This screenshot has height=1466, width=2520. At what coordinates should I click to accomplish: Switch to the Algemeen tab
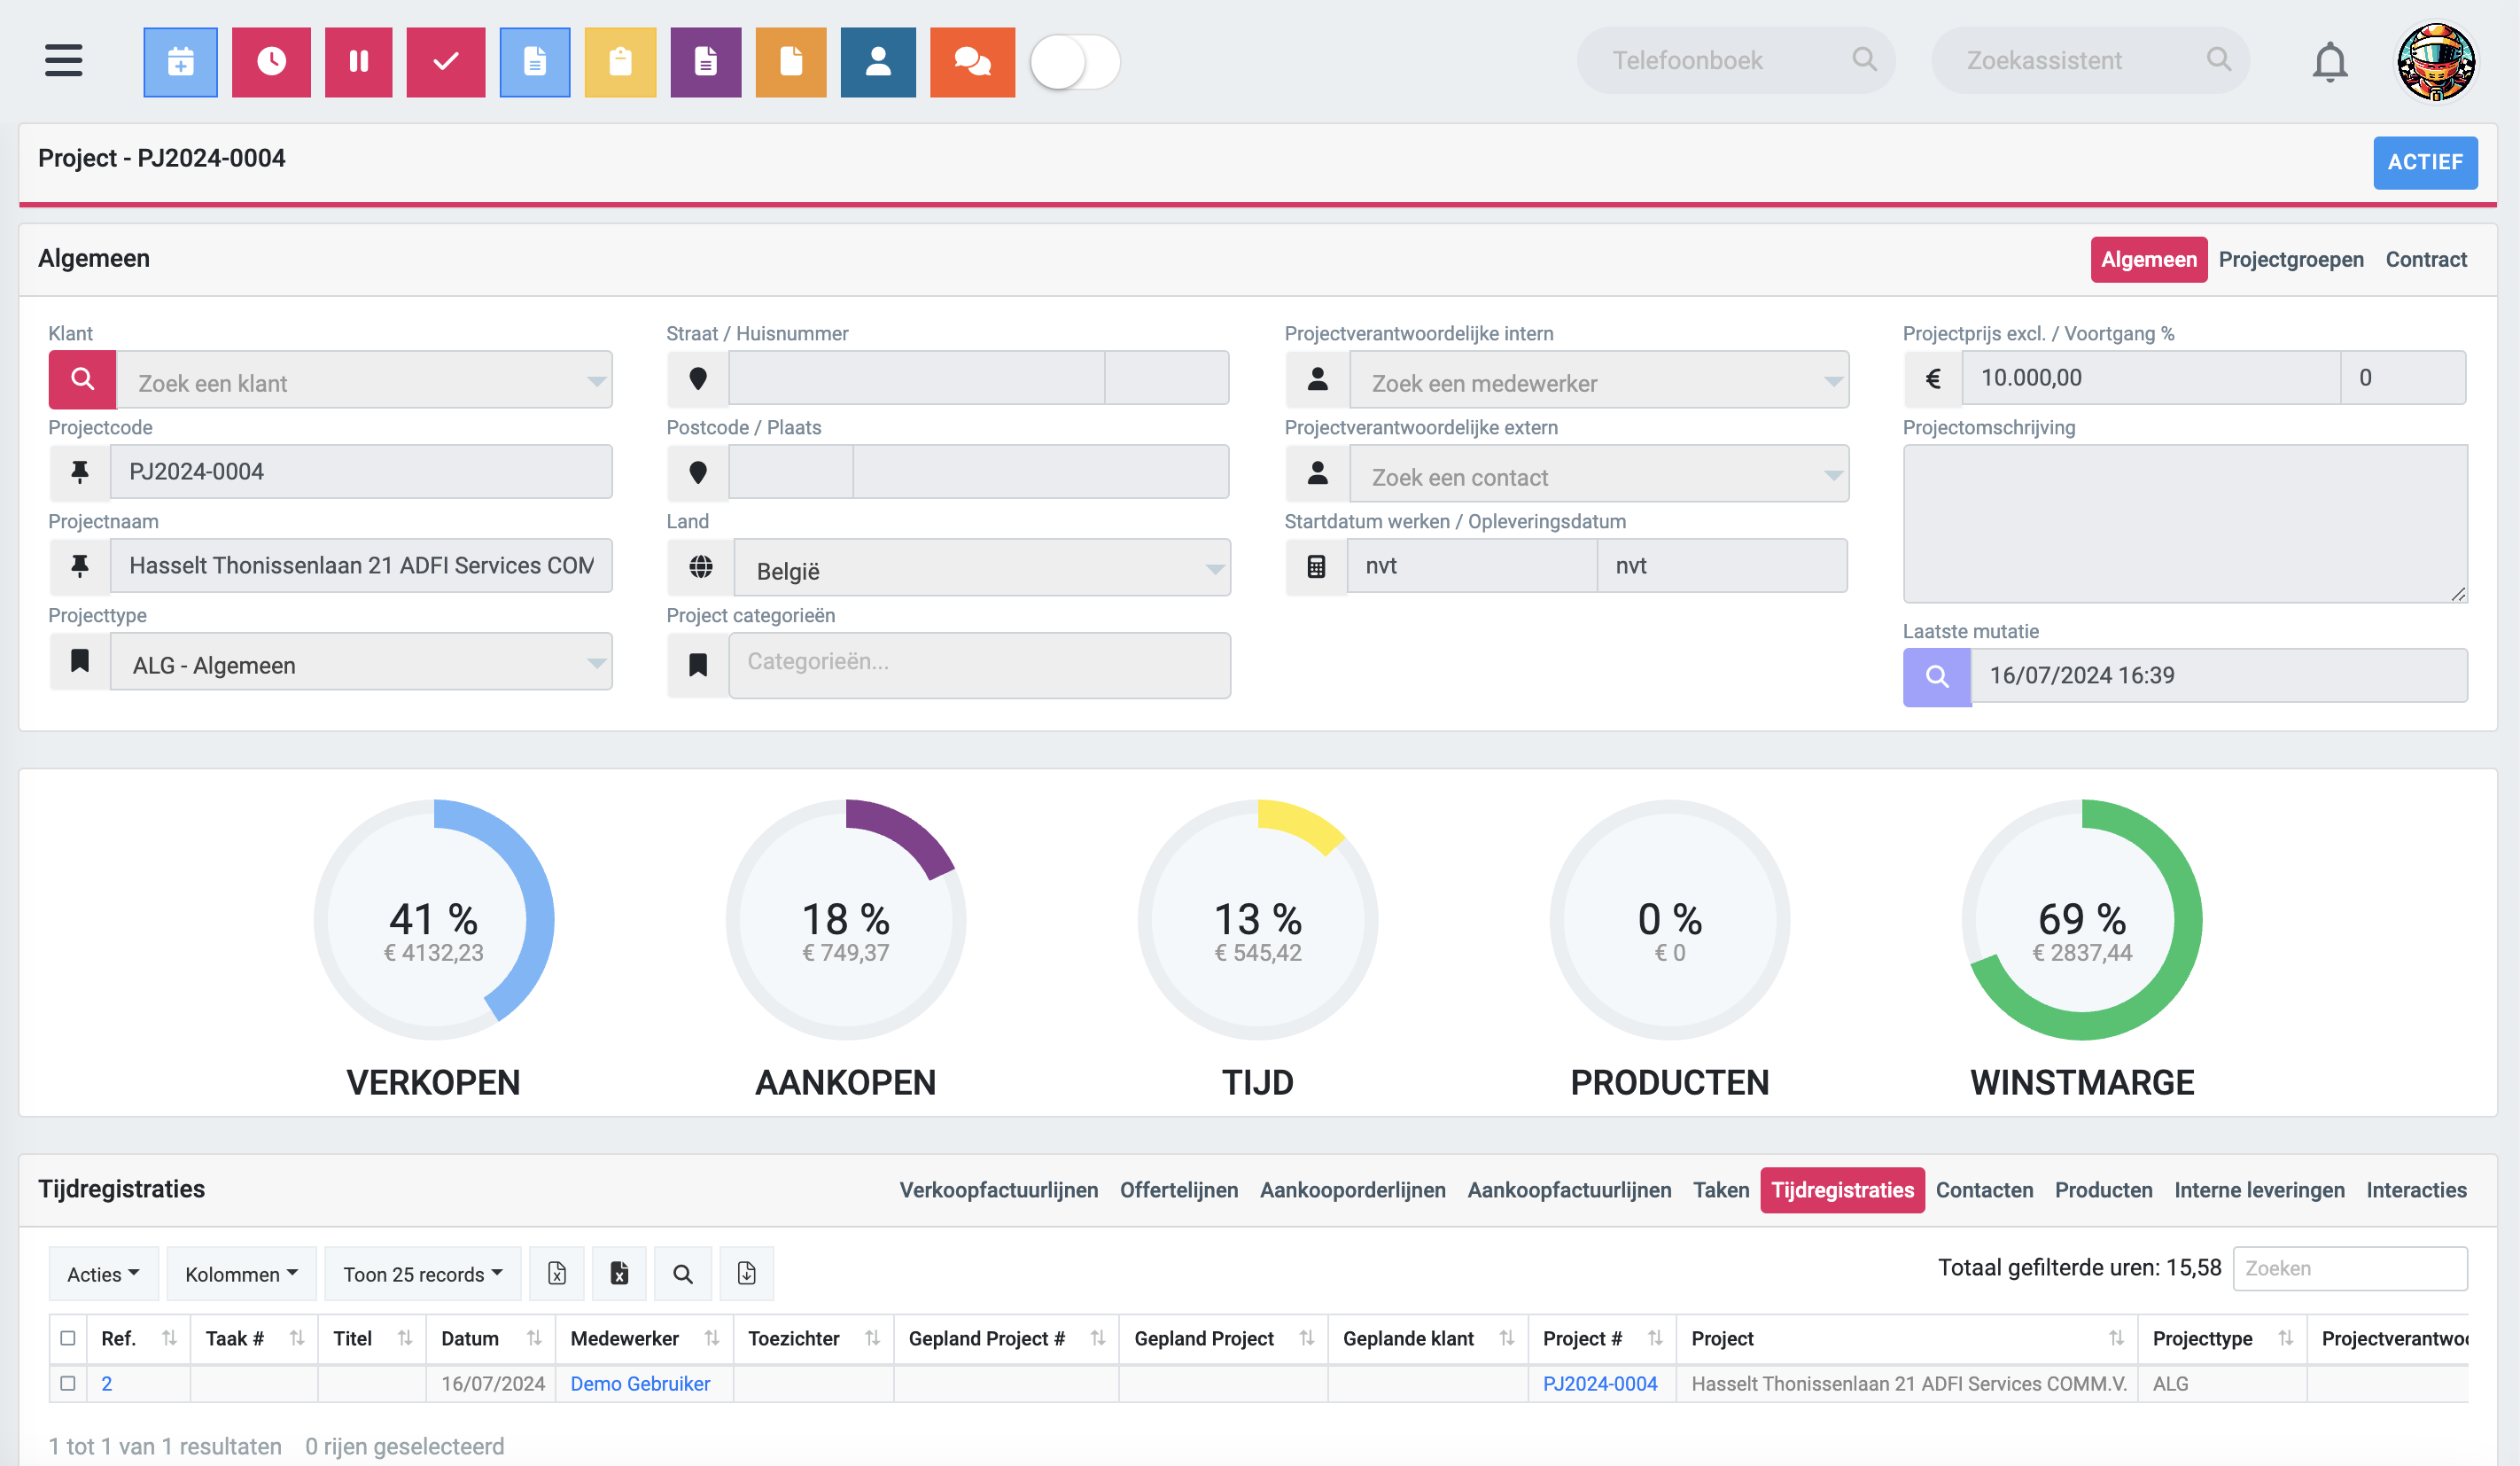(x=2148, y=259)
